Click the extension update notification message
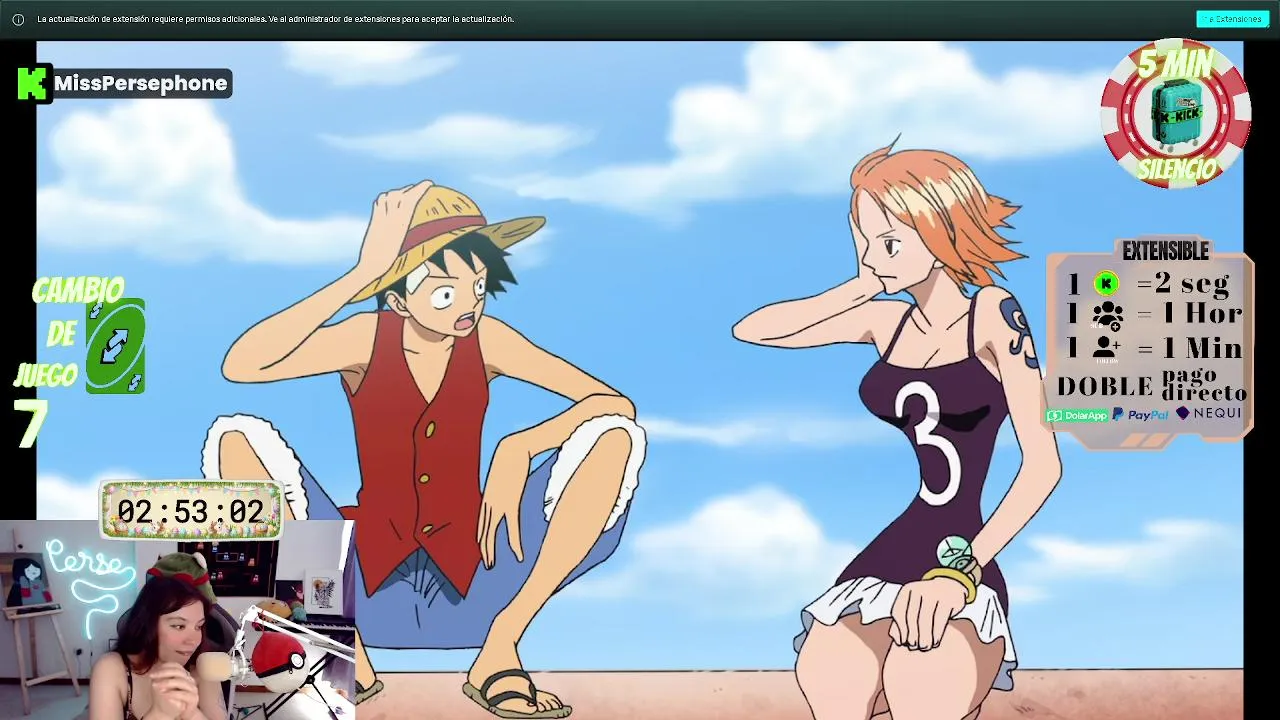1280x720 pixels. [x=275, y=19]
